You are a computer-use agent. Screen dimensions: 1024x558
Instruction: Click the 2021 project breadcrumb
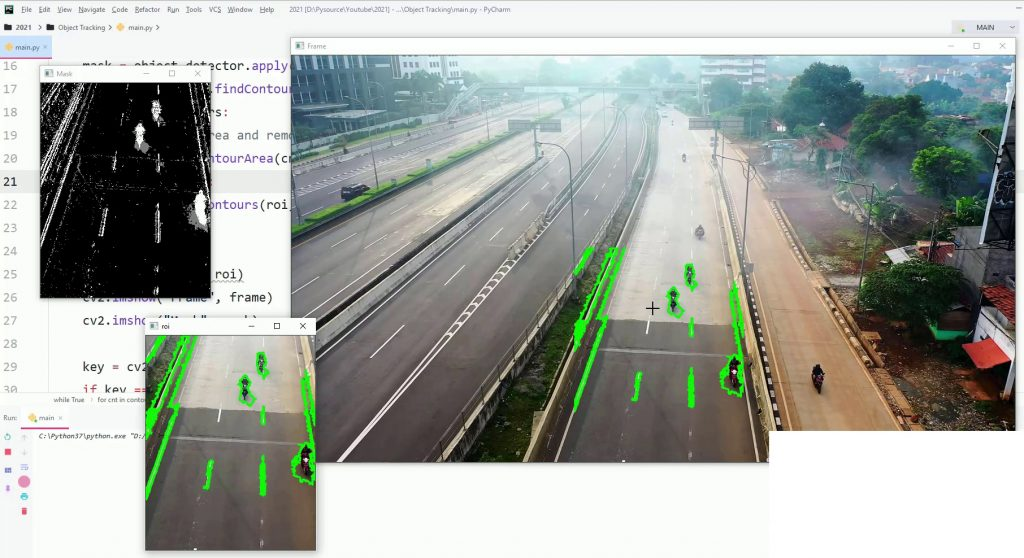pyautogui.click(x=24, y=27)
